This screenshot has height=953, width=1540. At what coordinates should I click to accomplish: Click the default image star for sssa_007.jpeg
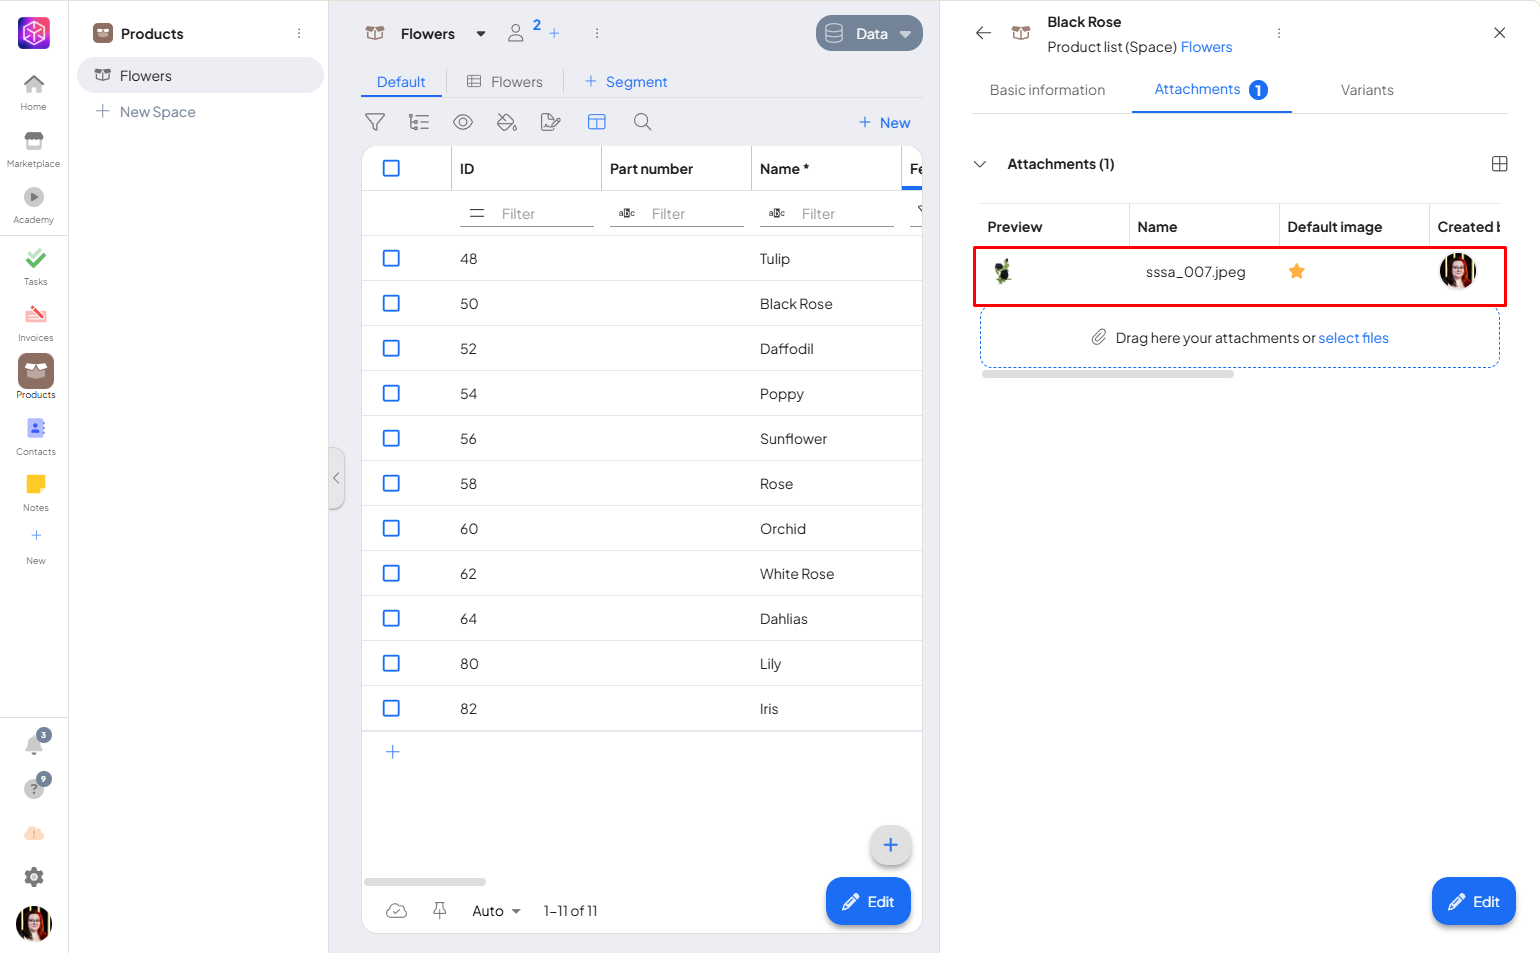pyautogui.click(x=1296, y=271)
